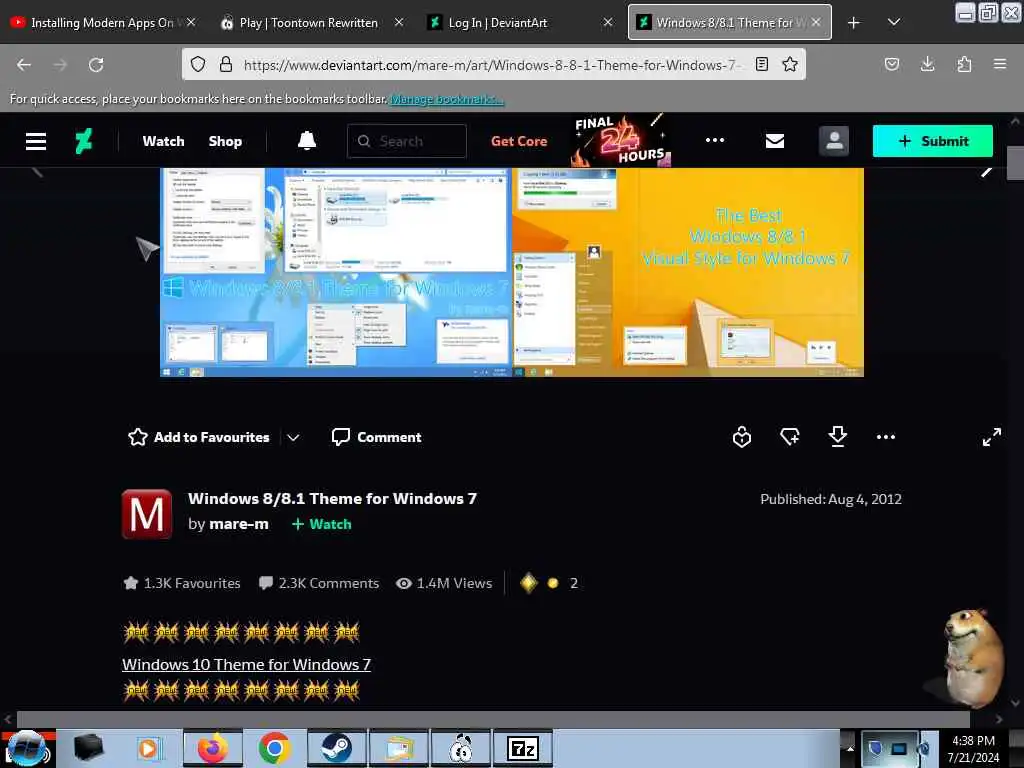Screen dimensions: 1024x768
Task: View the 1.3K Favourites count
Action: pyautogui.click(x=182, y=583)
